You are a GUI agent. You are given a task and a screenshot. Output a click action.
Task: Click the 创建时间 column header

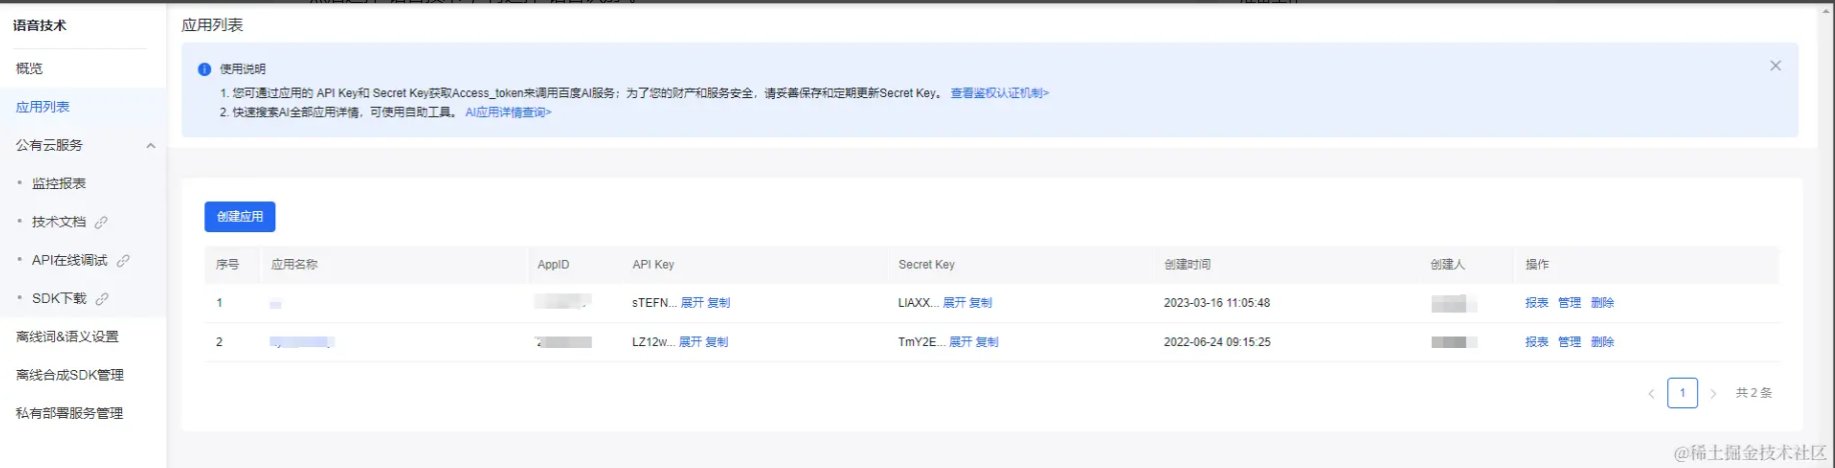click(1187, 265)
